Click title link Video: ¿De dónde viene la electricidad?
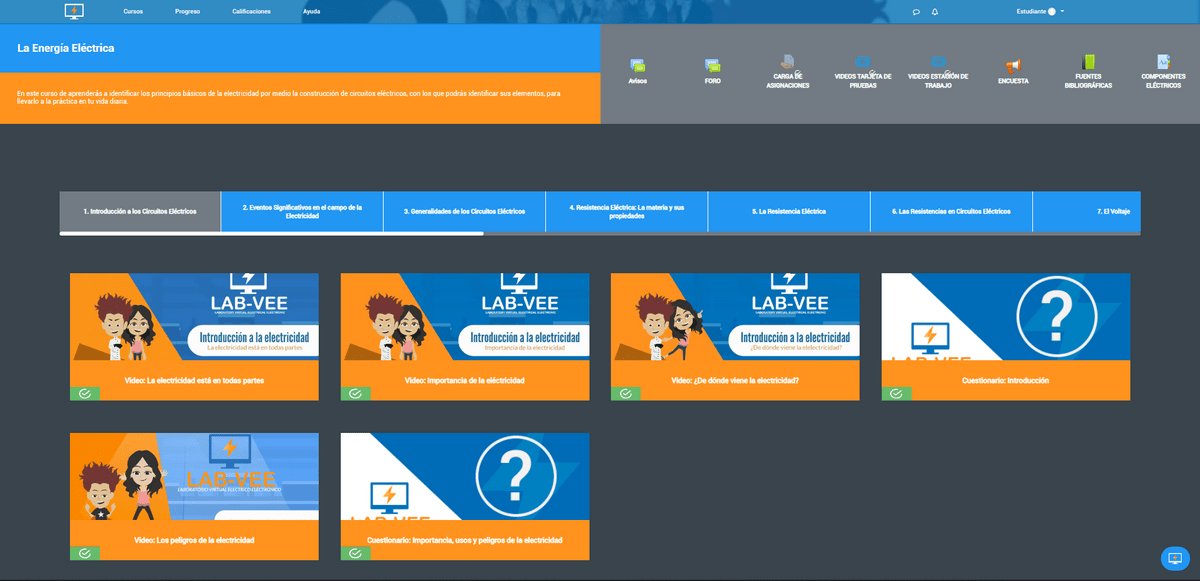This screenshot has width=1200, height=581. tap(735, 381)
